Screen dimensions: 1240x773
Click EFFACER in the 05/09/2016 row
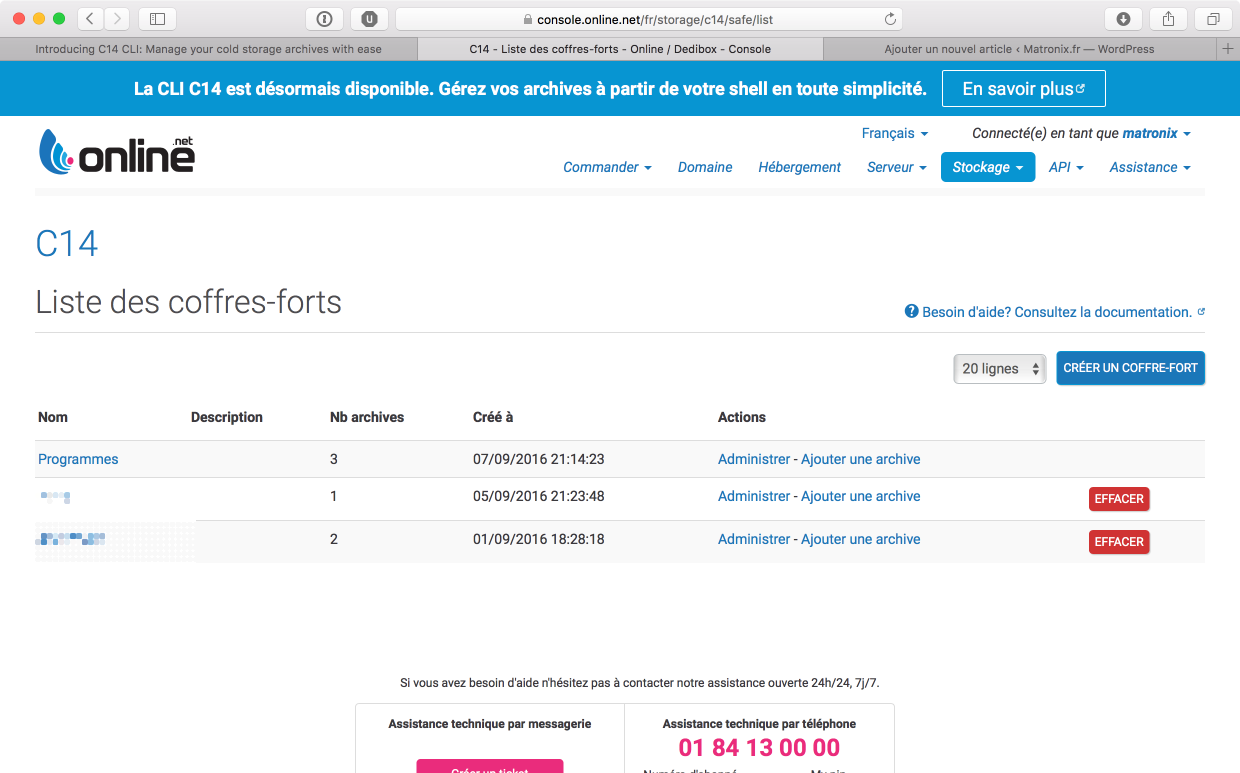pyautogui.click(x=1119, y=499)
